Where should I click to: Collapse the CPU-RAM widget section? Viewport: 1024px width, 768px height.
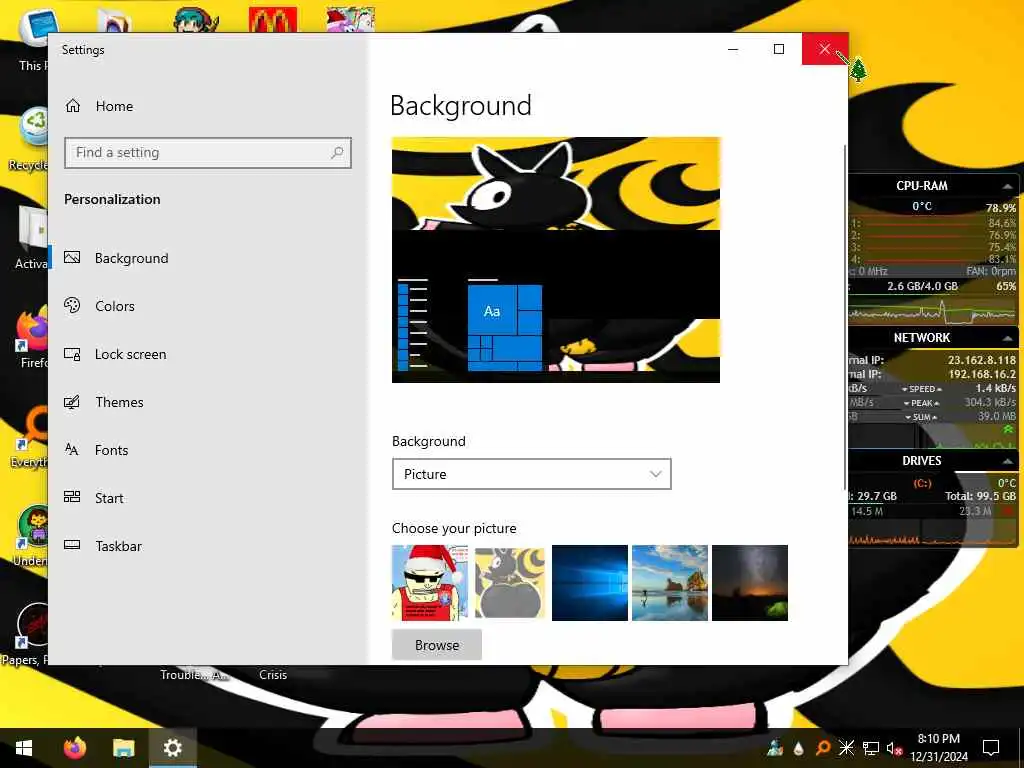1008,186
